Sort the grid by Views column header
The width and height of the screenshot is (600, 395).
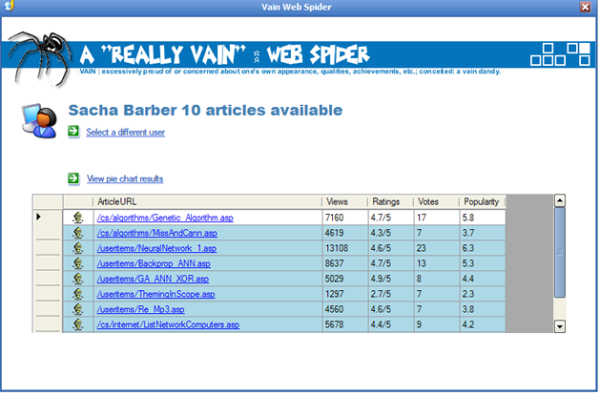click(x=345, y=202)
